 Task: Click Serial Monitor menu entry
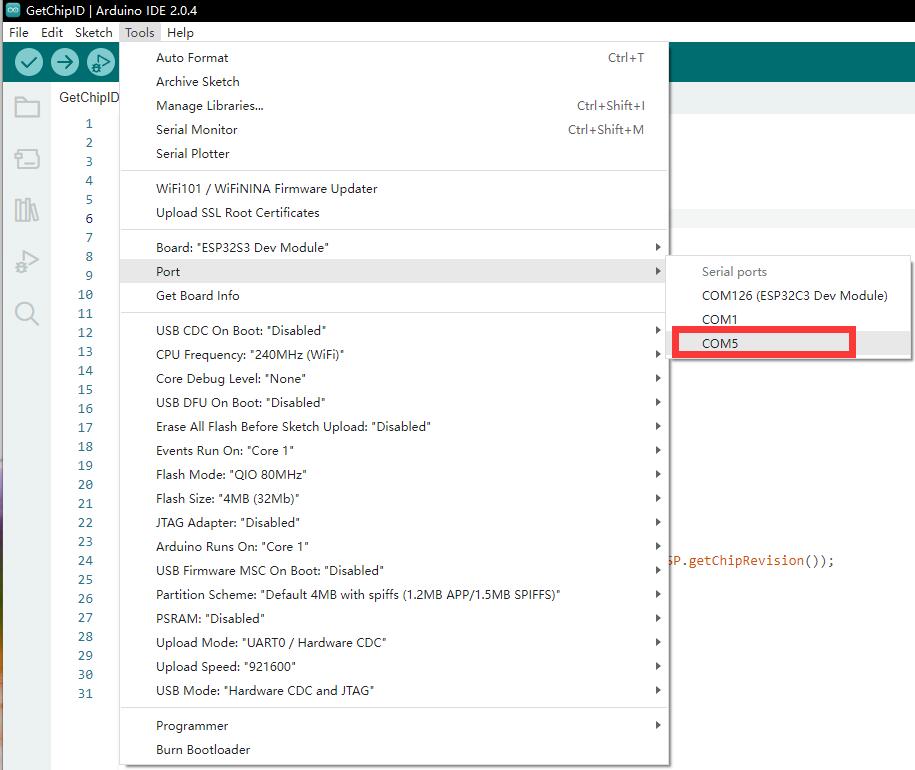pyautogui.click(x=197, y=129)
